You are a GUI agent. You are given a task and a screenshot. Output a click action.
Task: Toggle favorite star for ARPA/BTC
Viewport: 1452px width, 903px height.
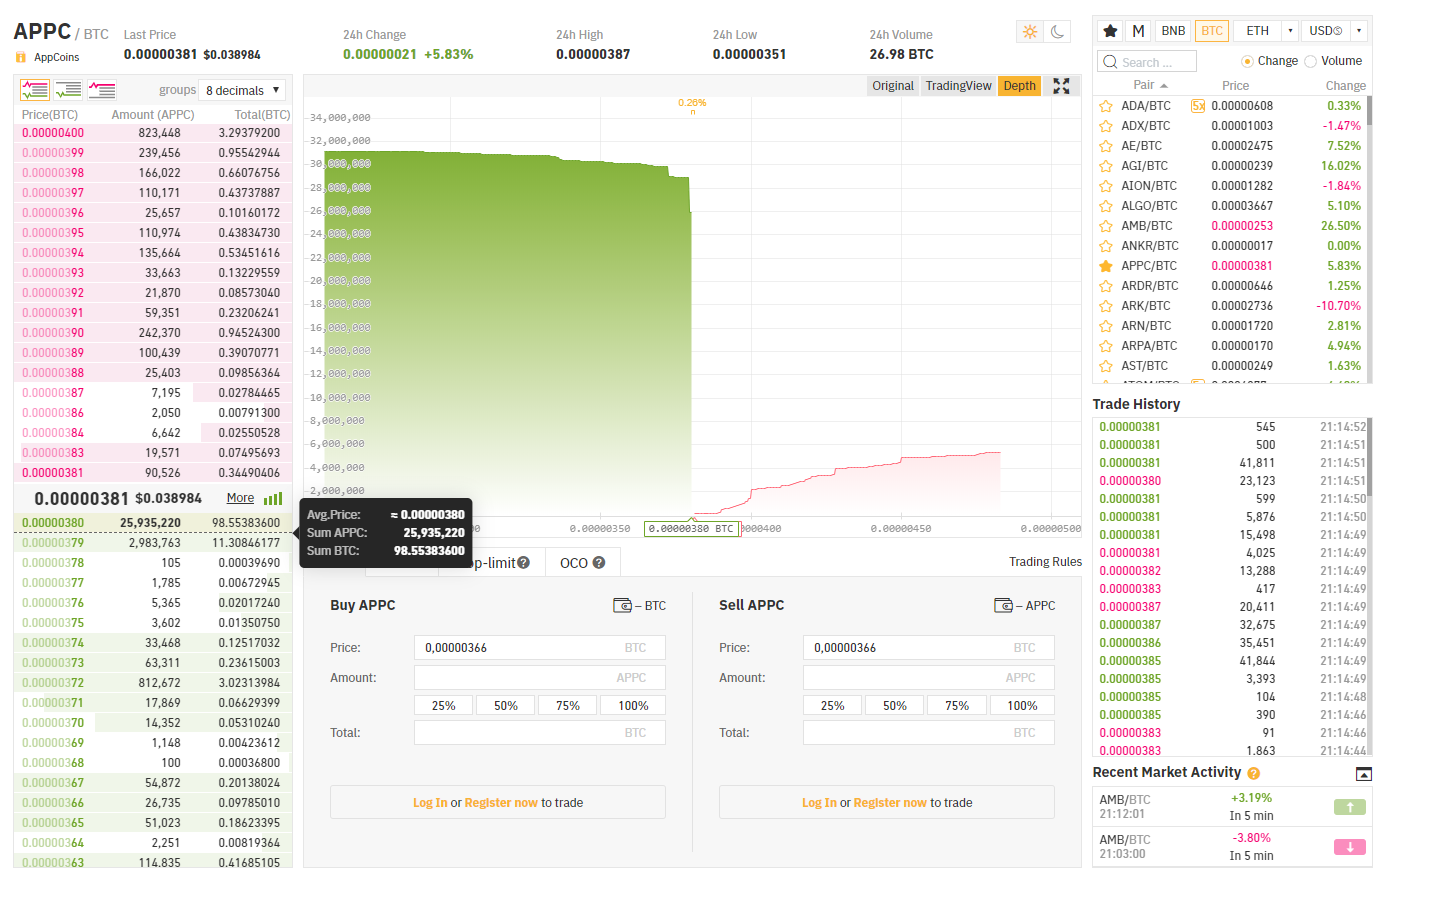coord(1106,346)
